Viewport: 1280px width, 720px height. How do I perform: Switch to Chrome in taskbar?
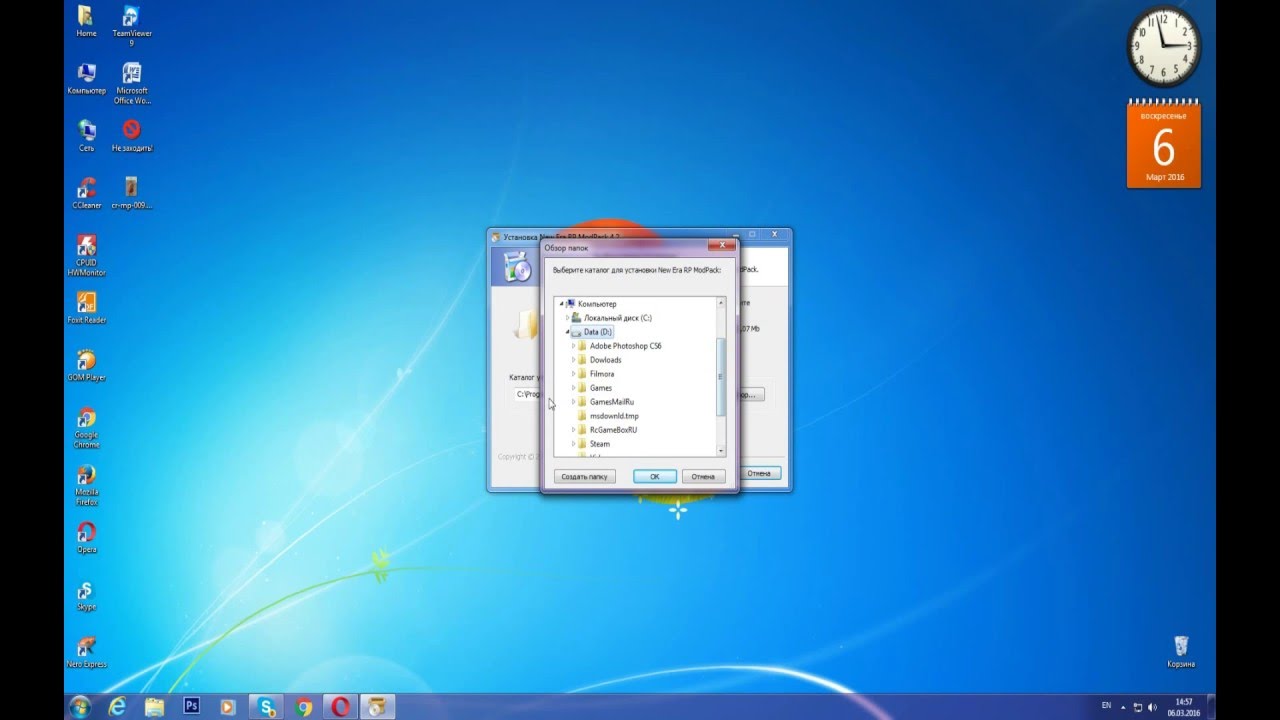pos(304,707)
